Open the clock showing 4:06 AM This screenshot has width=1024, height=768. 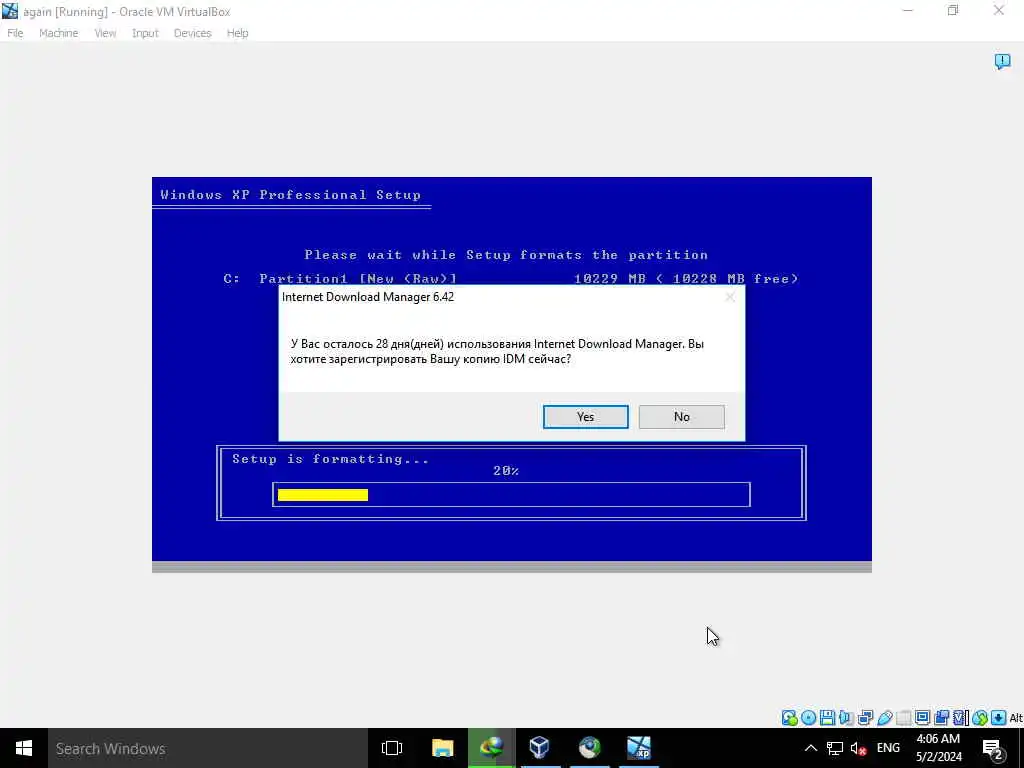(x=938, y=748)
